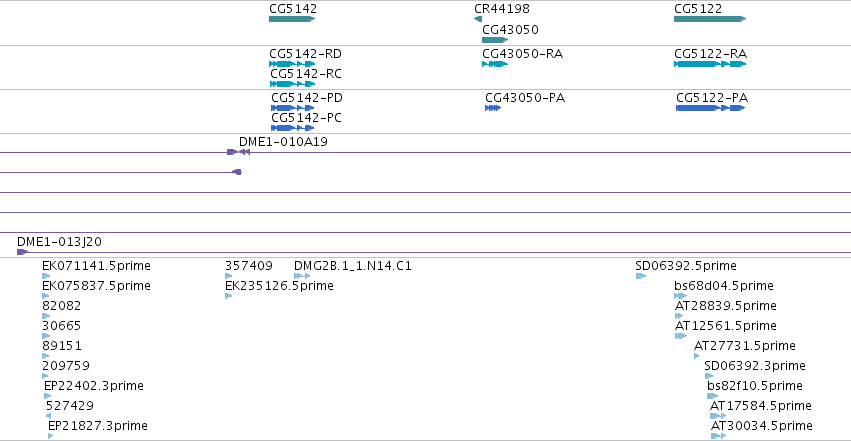Select the CG5142 gene glyph
The image size is (851, 441).
(x=292, y=19)
